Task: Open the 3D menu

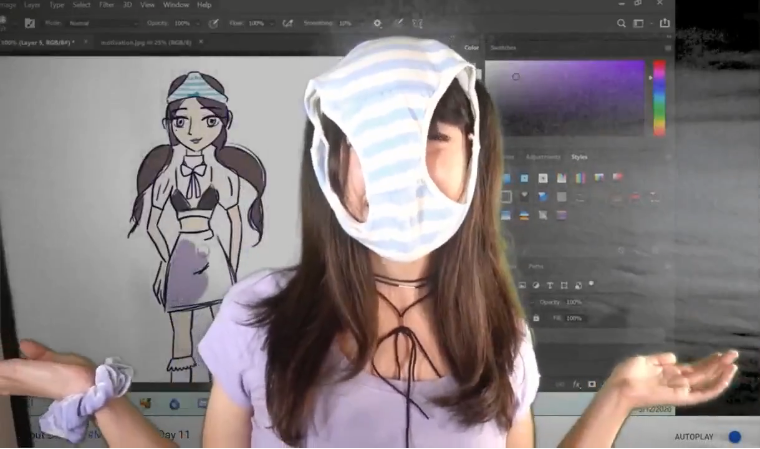Action: coord(127,5)
